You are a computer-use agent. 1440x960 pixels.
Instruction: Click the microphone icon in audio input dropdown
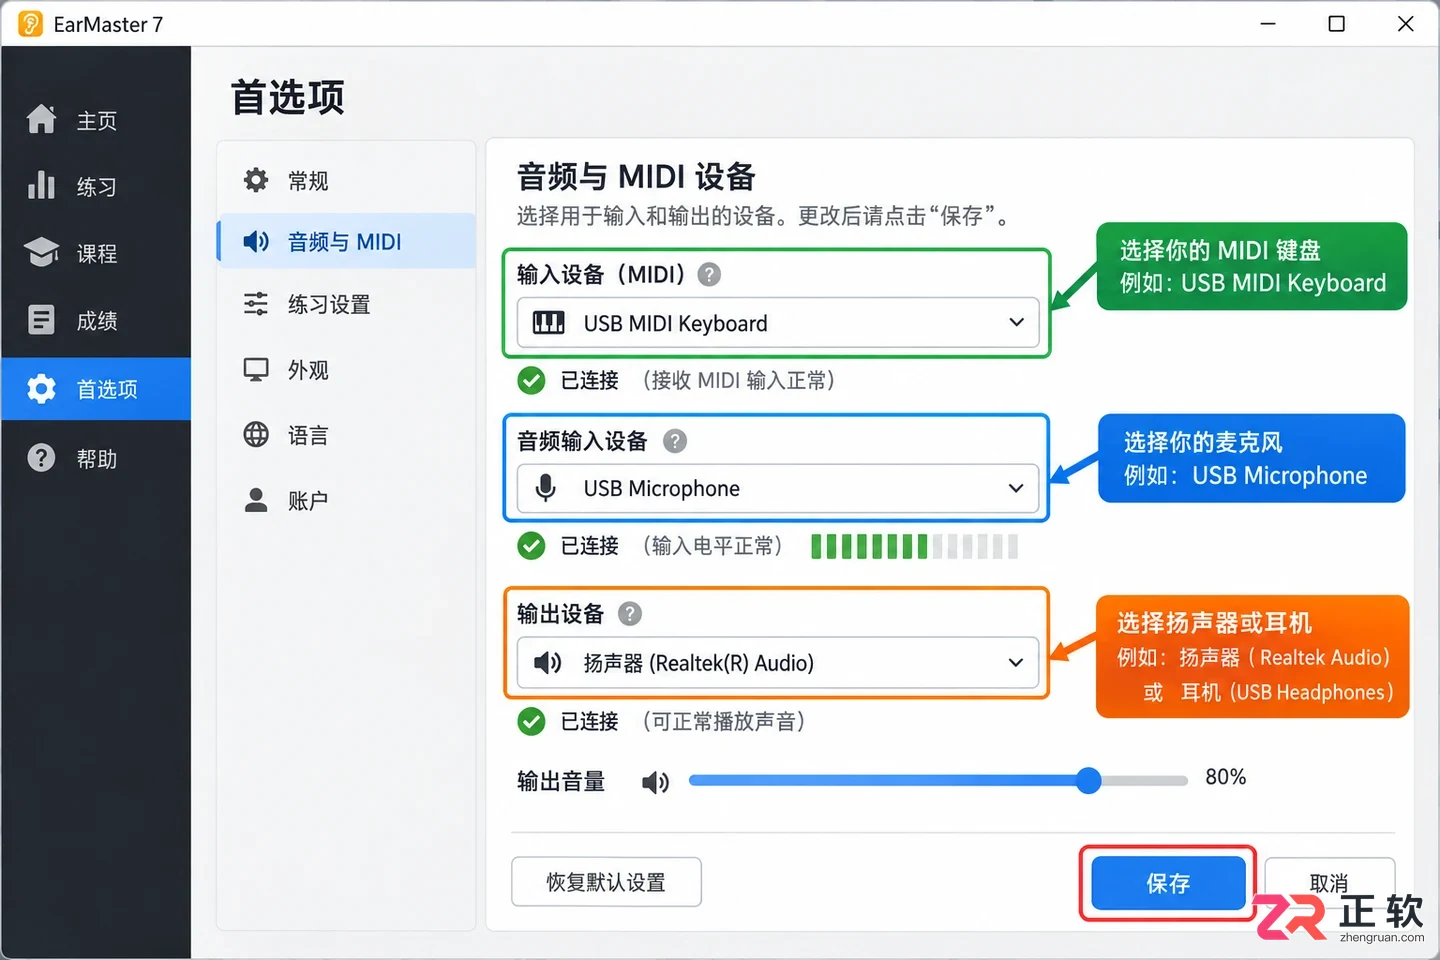click(546, 488)
